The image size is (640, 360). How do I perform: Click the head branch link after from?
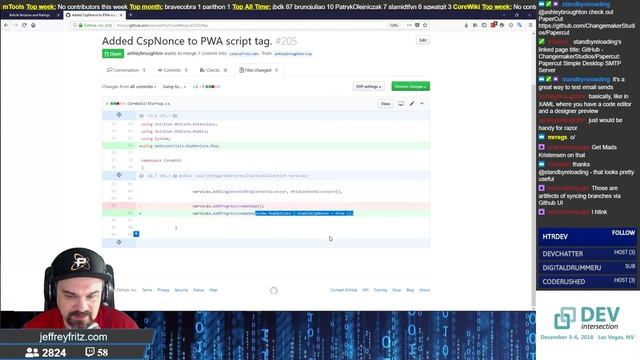click(x=293, y=54)
